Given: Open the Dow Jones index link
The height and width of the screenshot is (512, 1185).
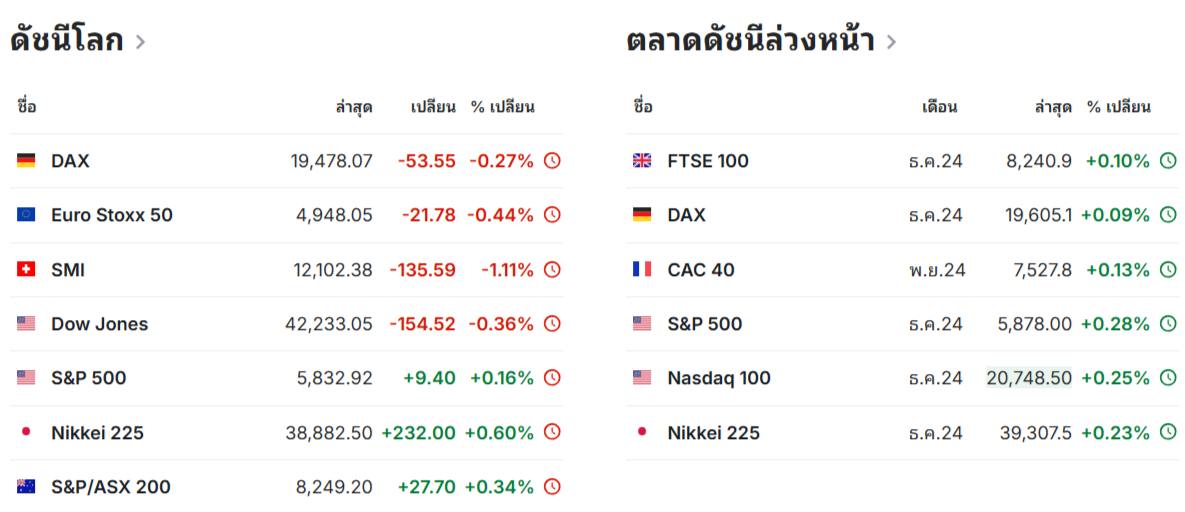Looking at the screenshot, I should [x=99, y=324].
